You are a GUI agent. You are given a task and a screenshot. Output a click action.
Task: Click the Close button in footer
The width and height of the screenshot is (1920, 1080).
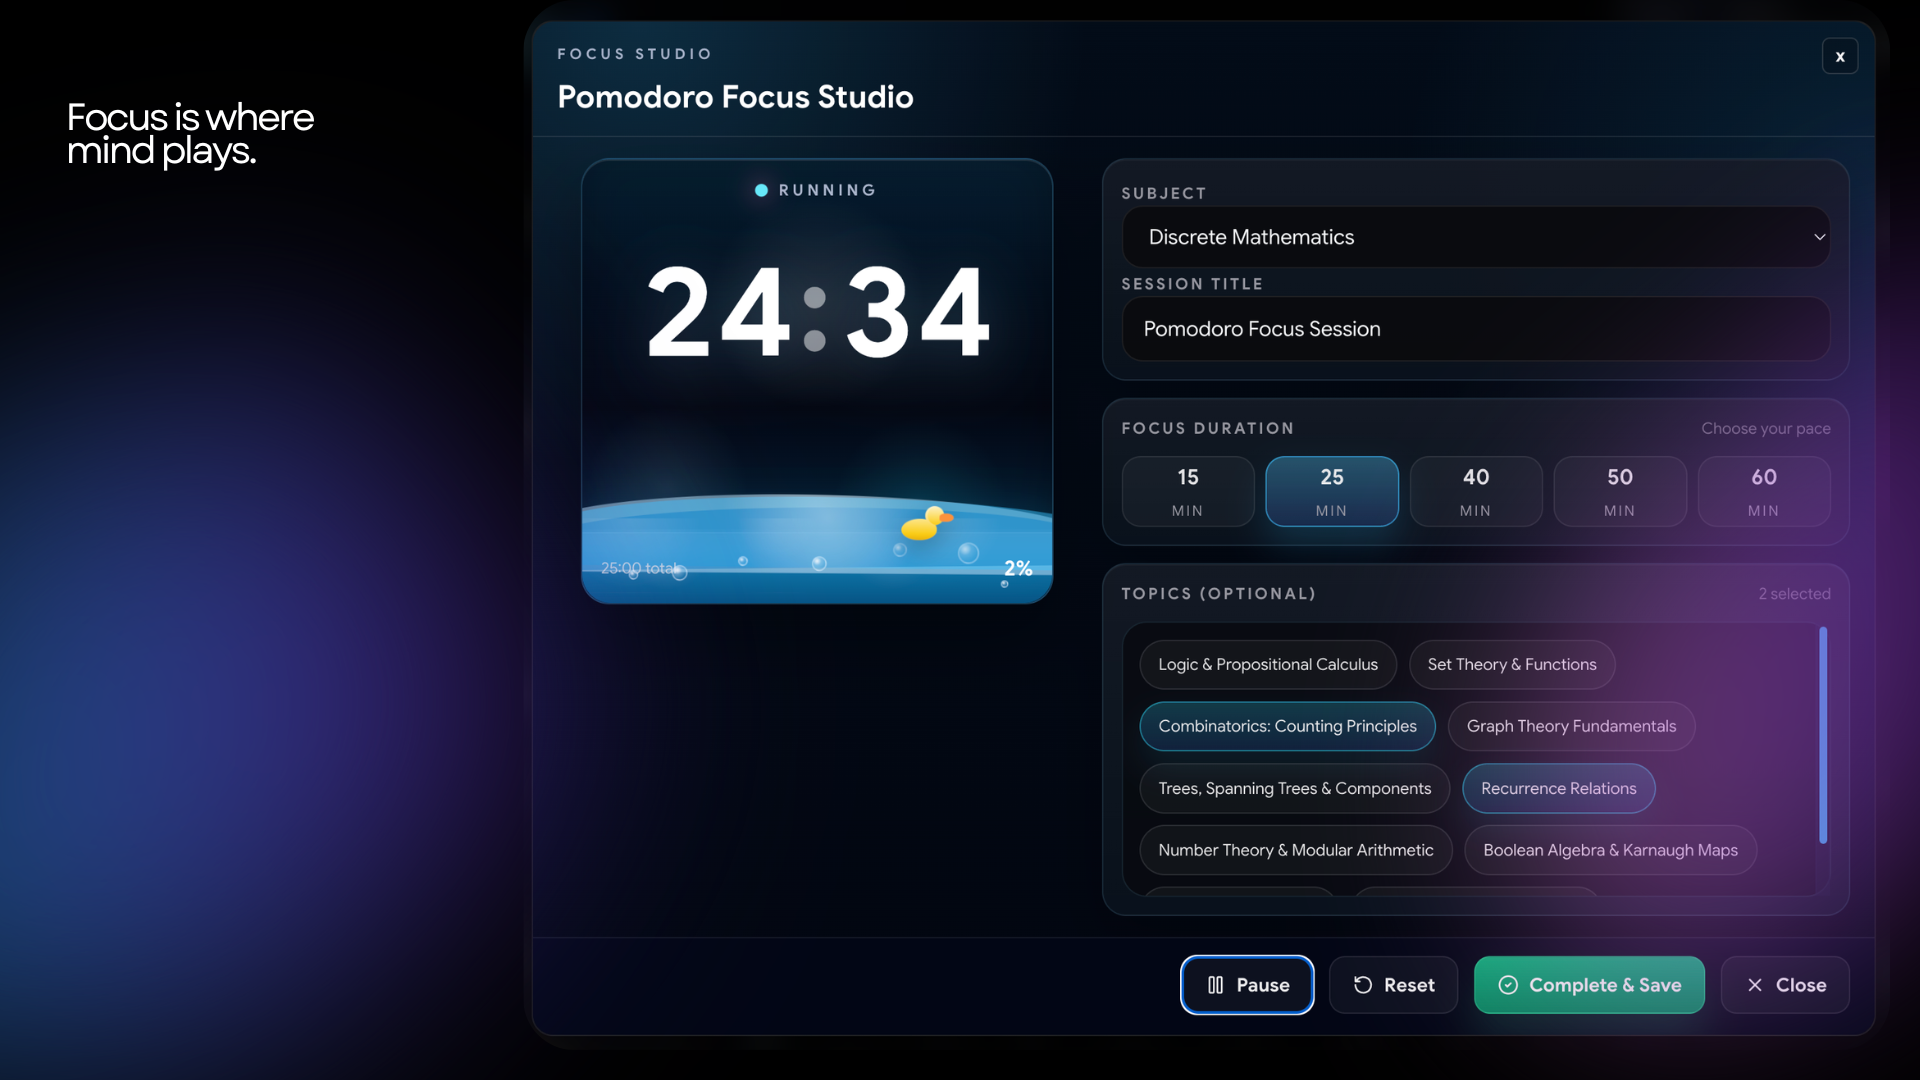point(1785,985)
